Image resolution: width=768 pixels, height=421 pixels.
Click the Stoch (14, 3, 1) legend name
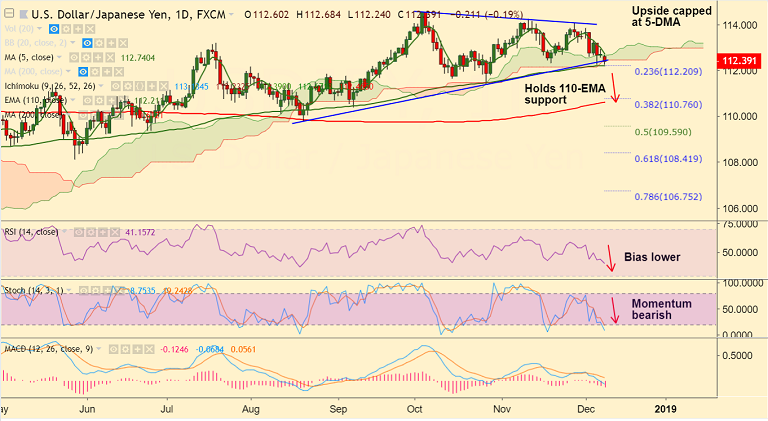34,290
